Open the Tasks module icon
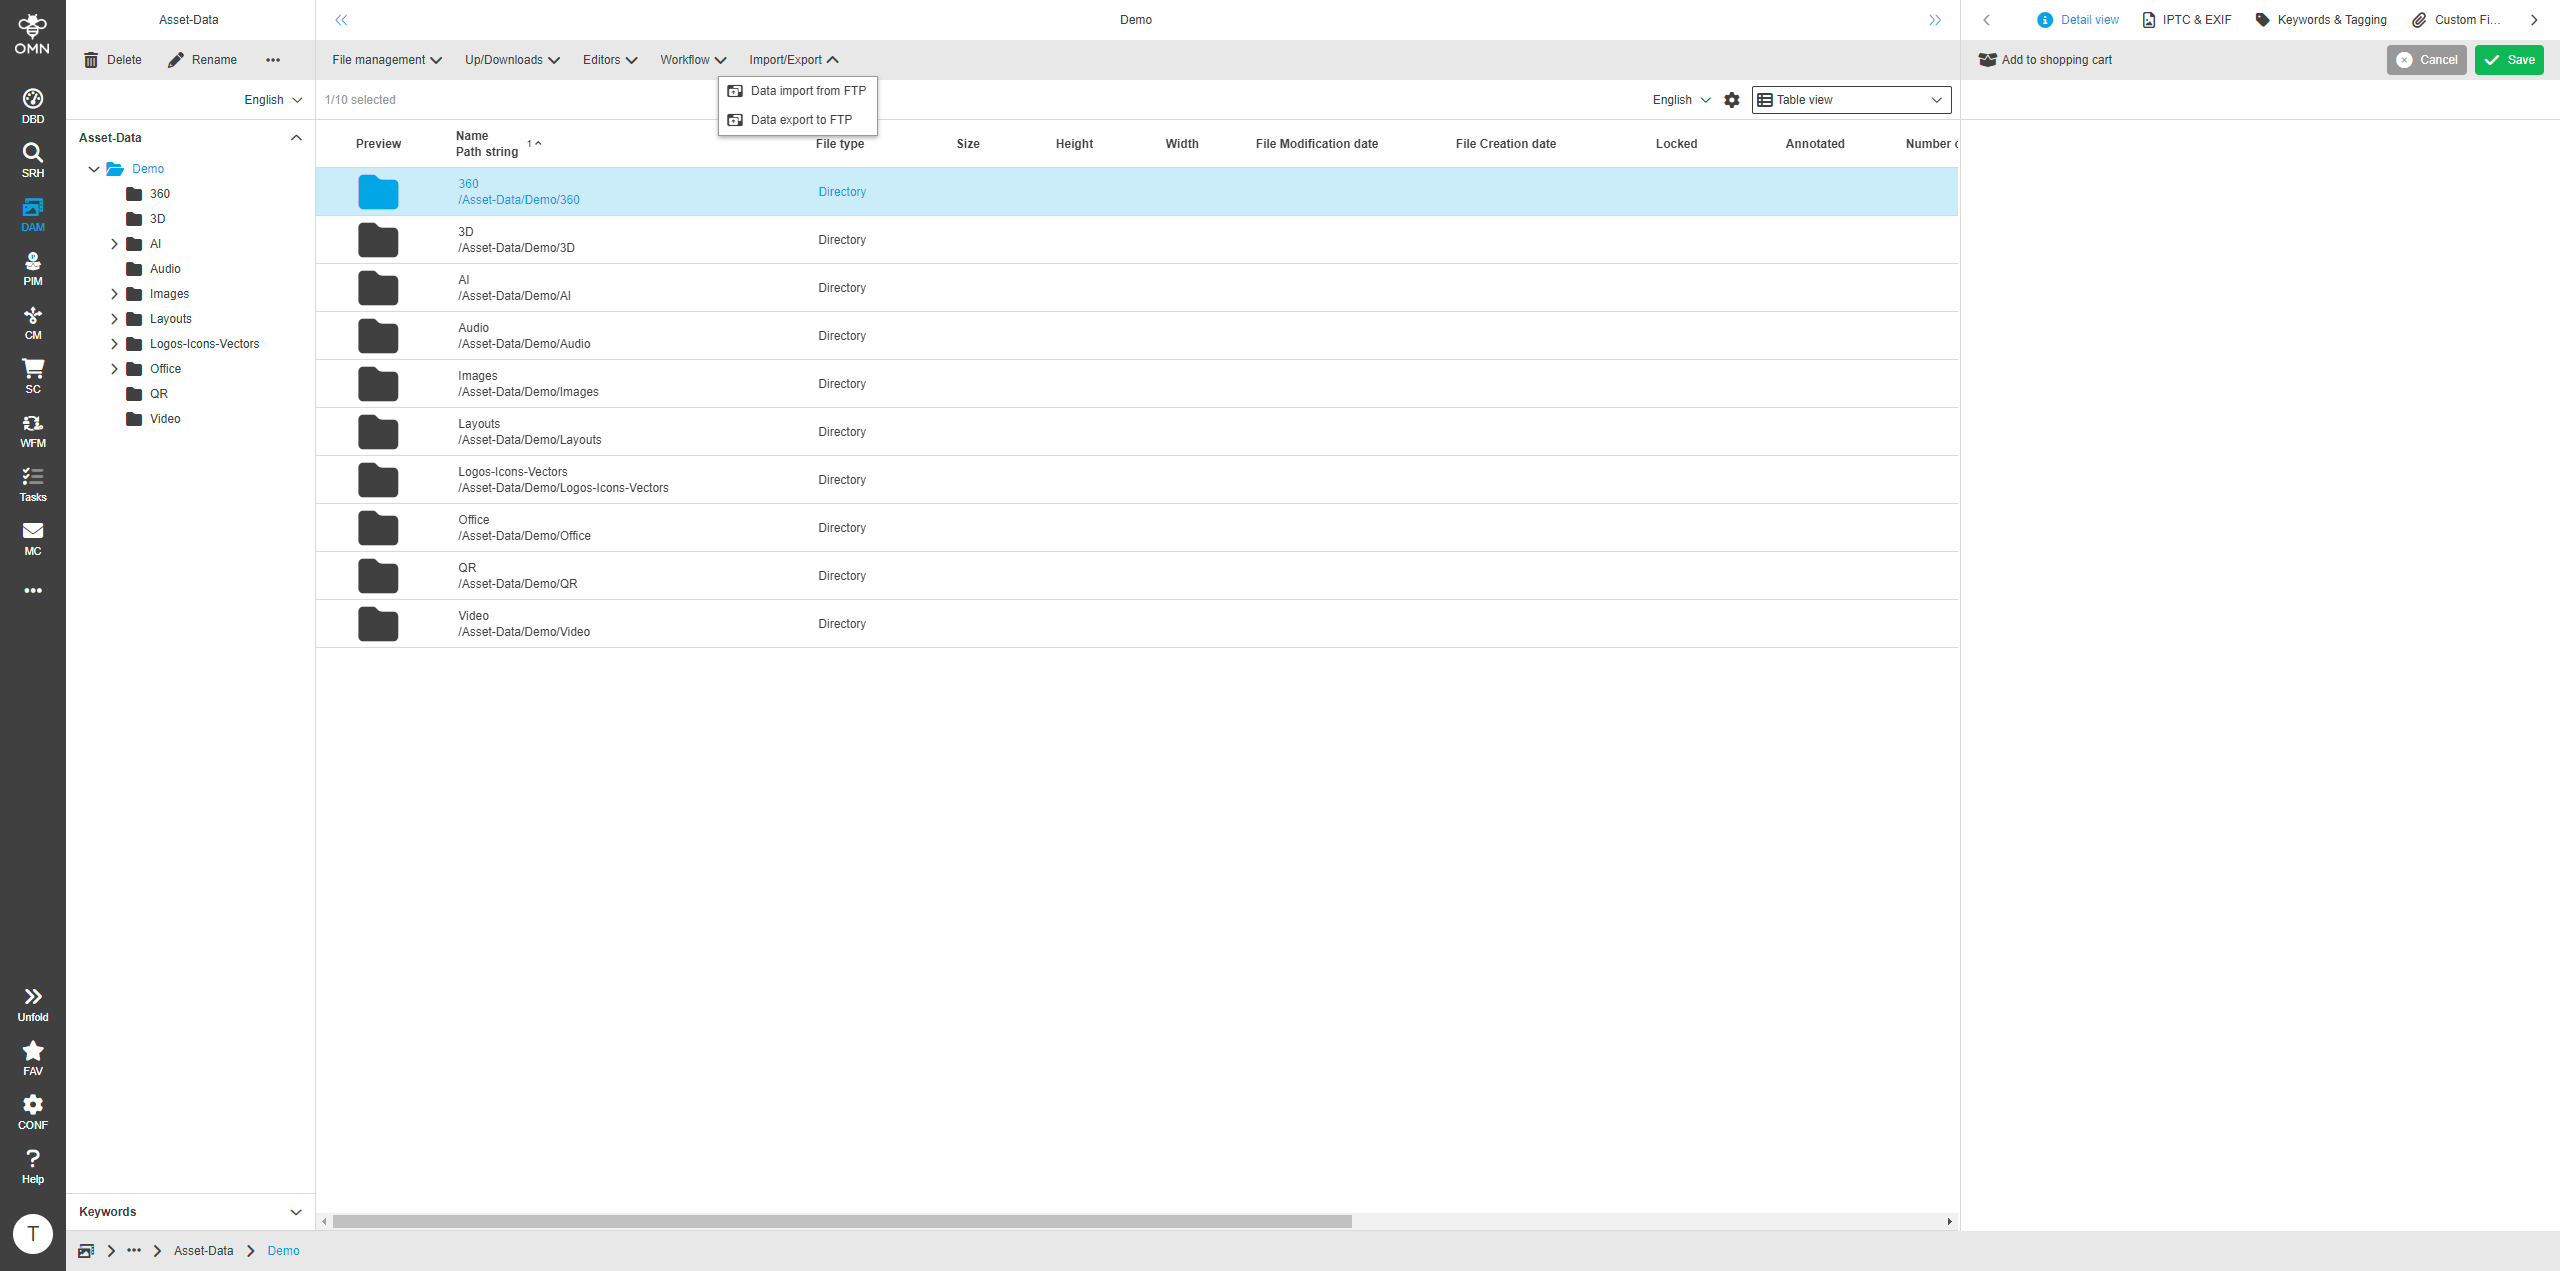The image size is (2560, 1271). point(33,483)
